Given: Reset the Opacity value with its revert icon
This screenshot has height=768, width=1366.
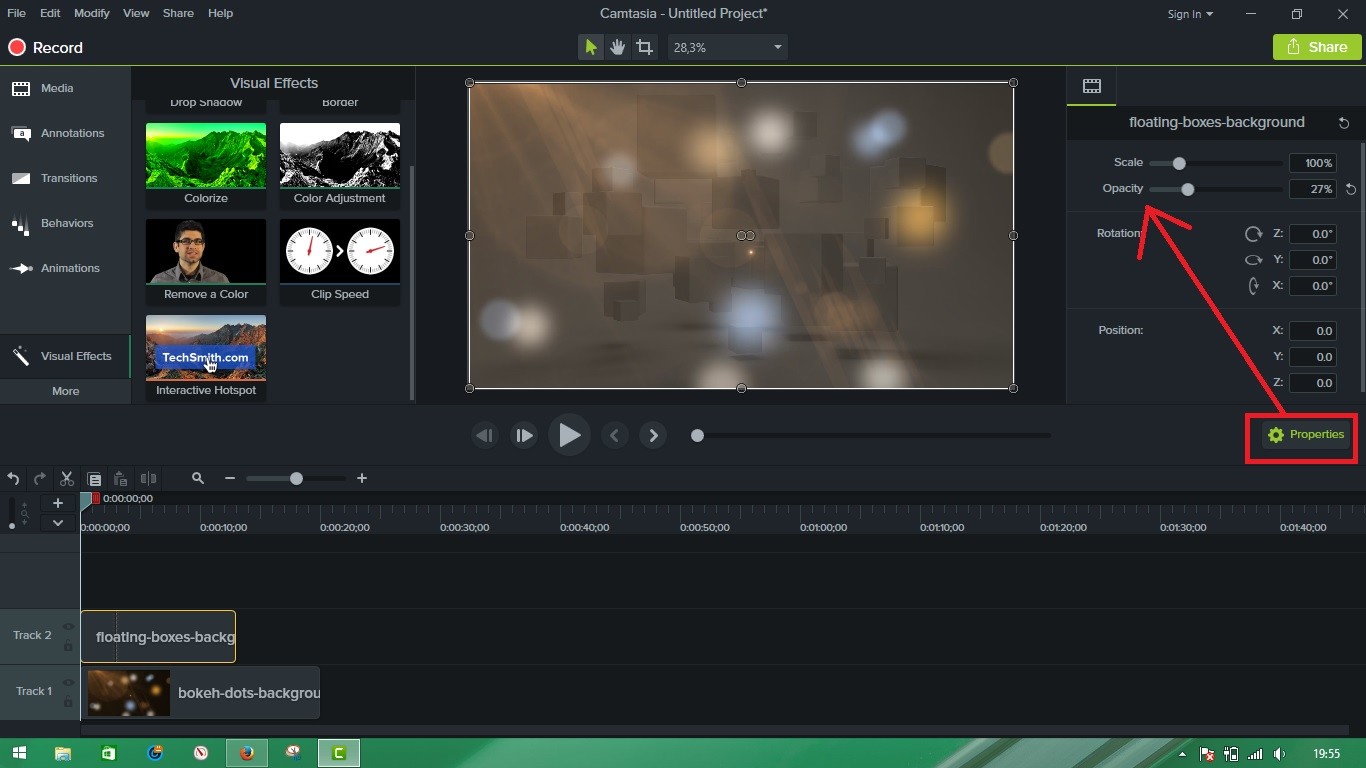Looking at the screenshot, I should tap(1351, 189).
